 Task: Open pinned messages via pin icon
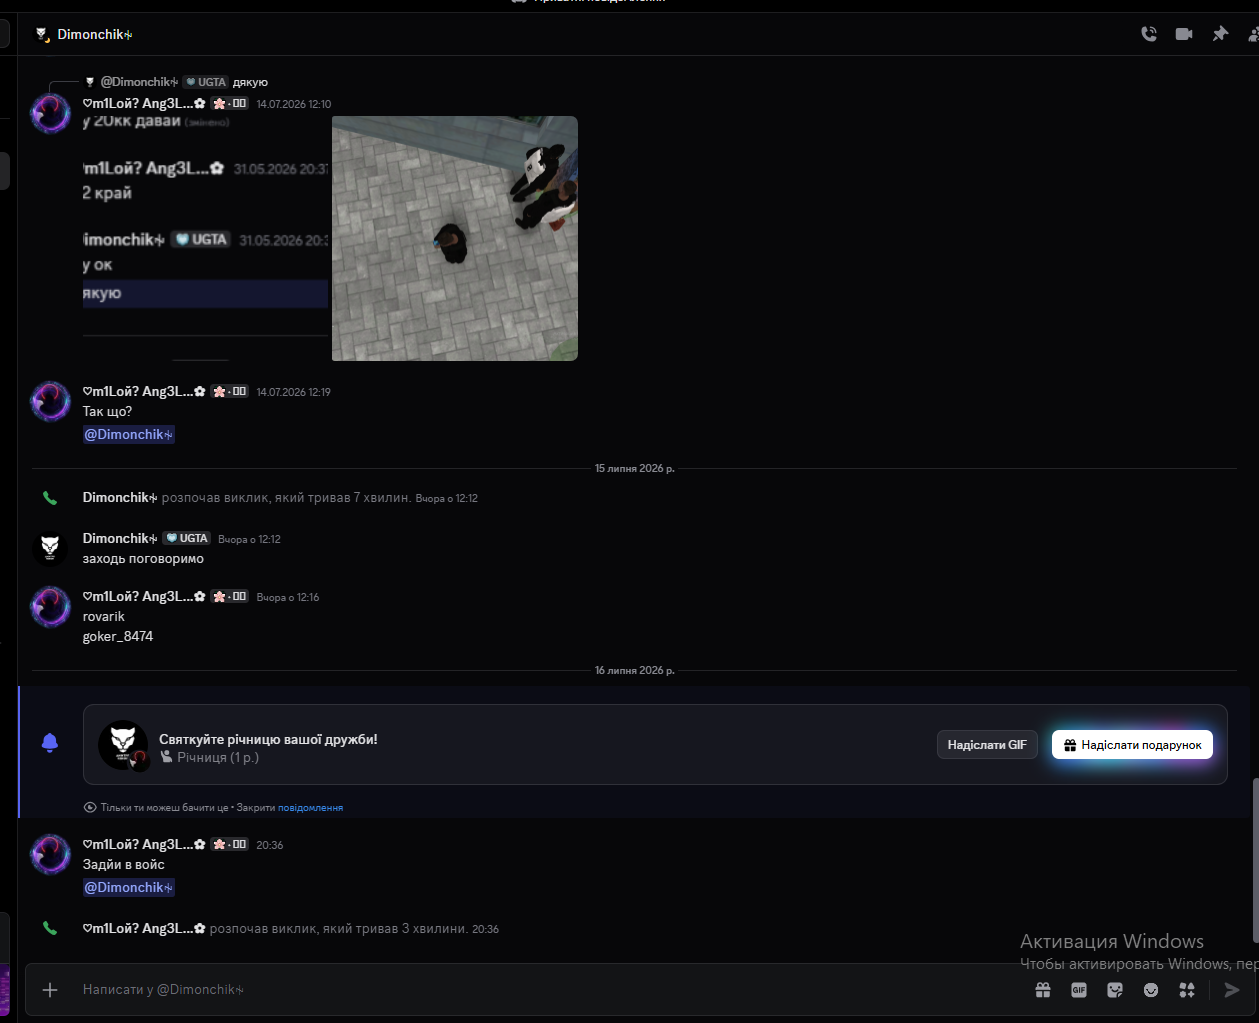[x=1220, y=34]
